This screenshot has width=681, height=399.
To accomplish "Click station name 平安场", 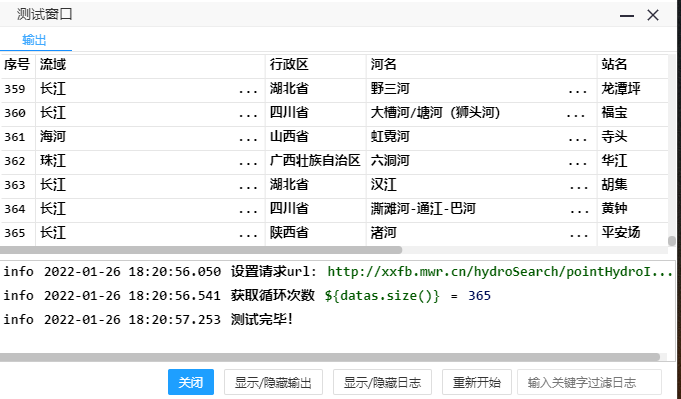I will (621, 233).
